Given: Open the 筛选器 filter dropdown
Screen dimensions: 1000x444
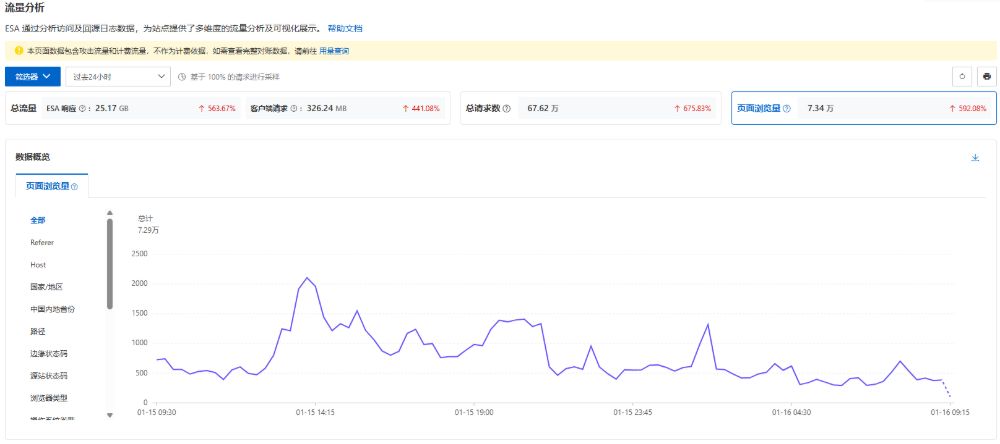Looking at the screenshot, I should [x=32, y=76].
